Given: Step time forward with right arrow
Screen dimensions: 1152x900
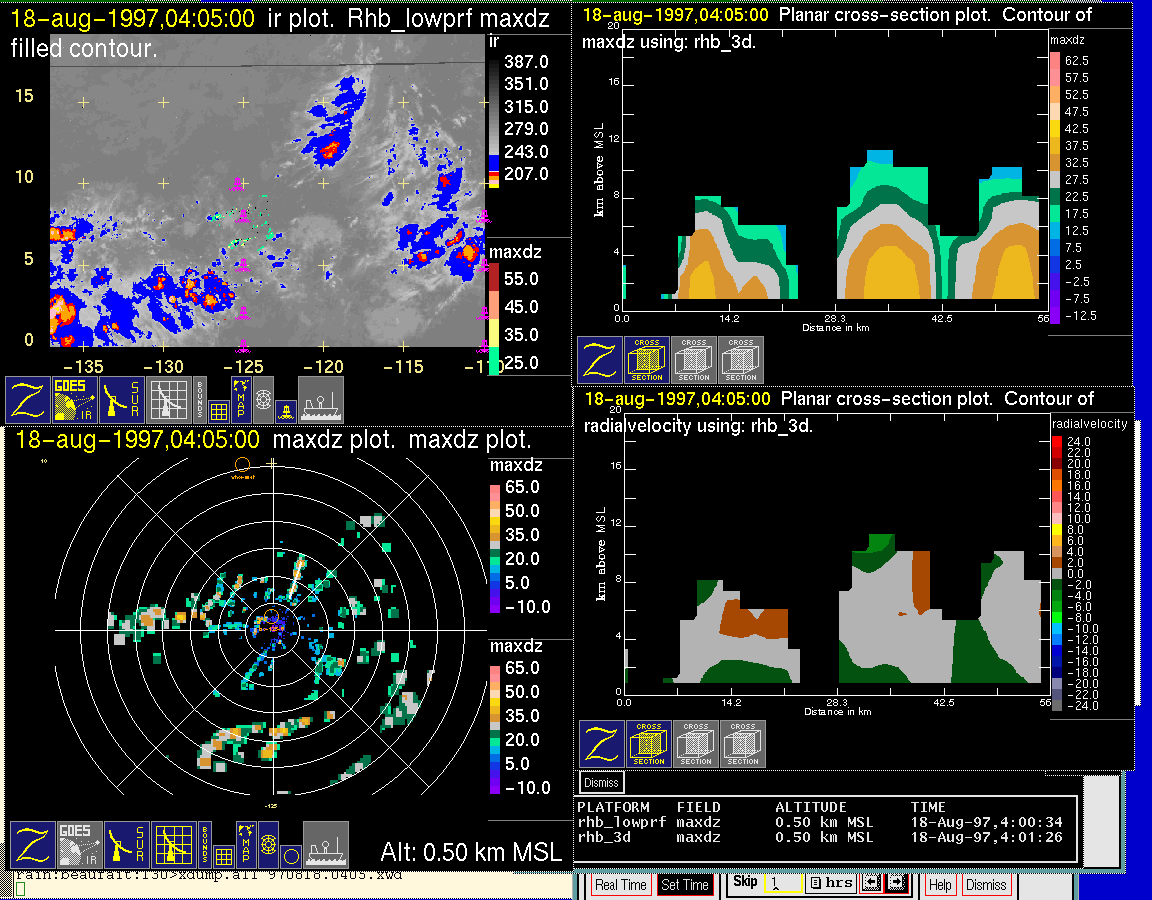Looking at the screenshot, I should tap(895, 884).
